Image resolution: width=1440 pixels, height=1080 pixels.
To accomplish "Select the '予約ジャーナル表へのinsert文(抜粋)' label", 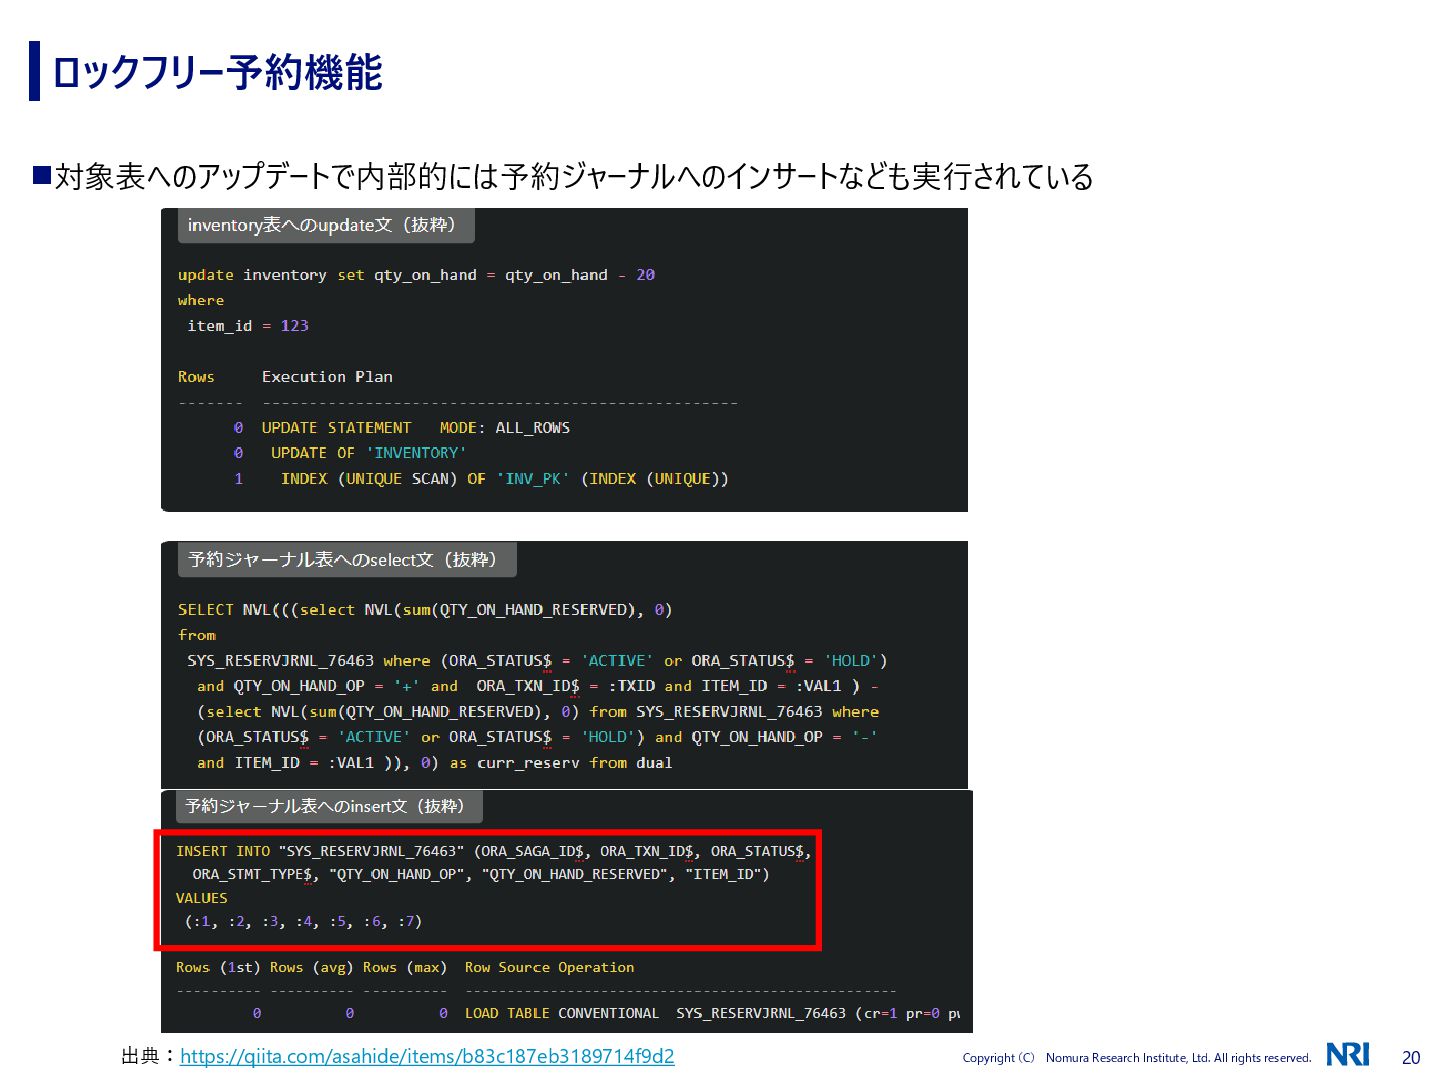I will [x=330, y=806].
